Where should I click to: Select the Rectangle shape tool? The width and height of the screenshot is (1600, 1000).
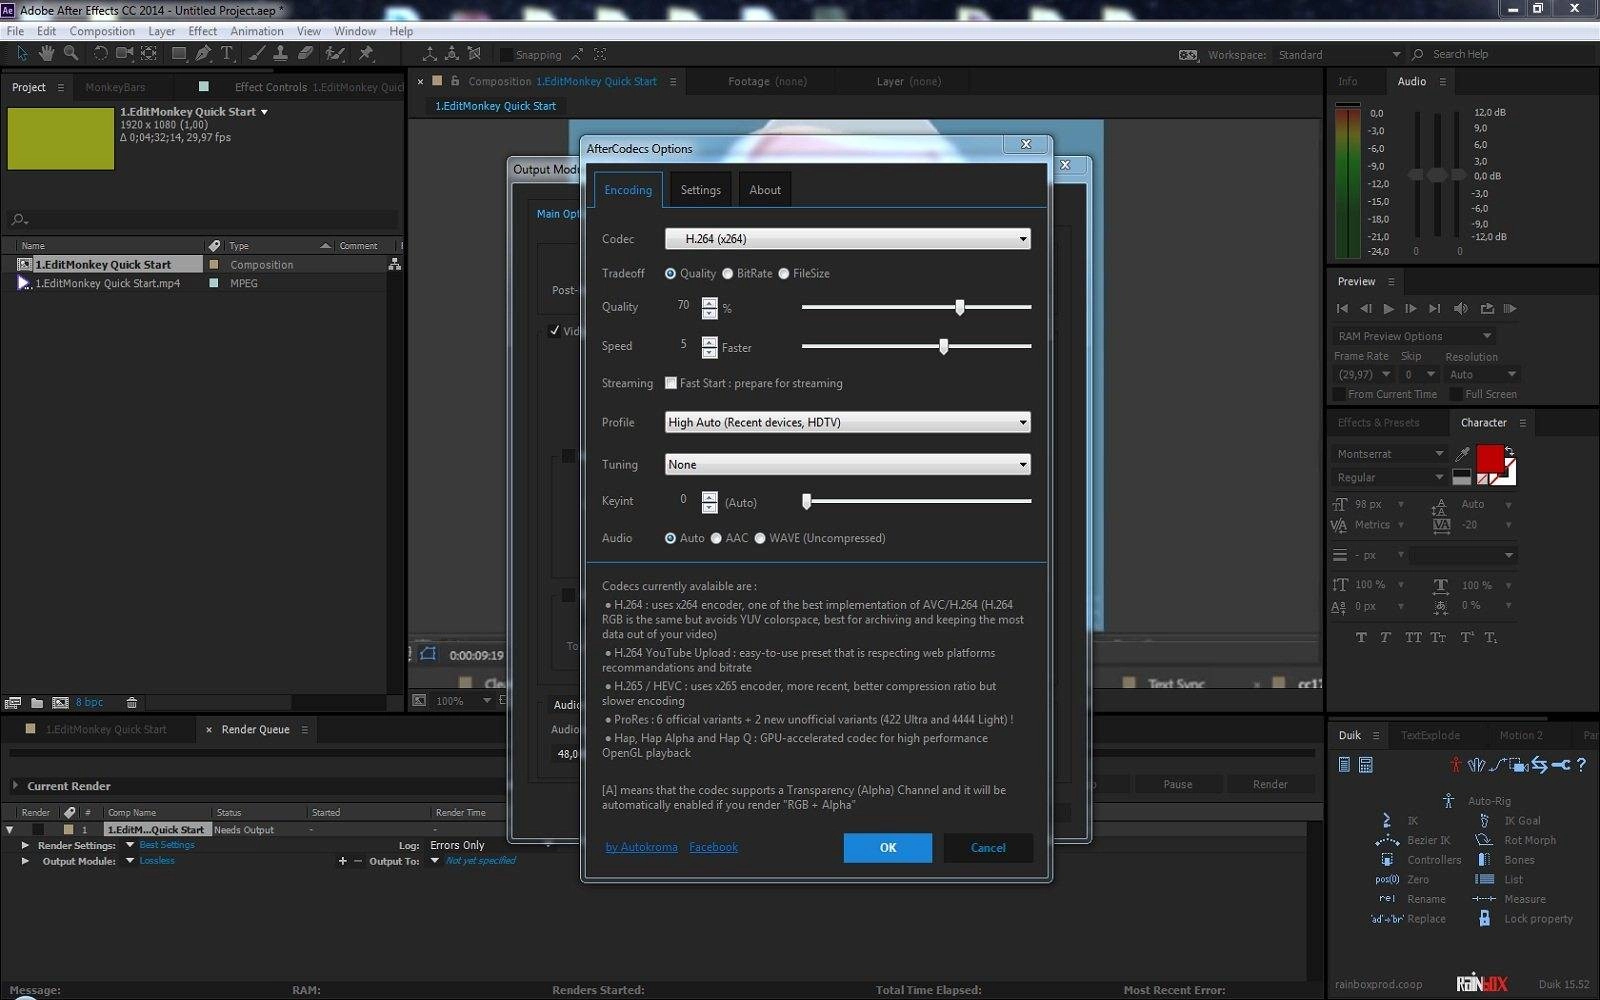(179, 53)
